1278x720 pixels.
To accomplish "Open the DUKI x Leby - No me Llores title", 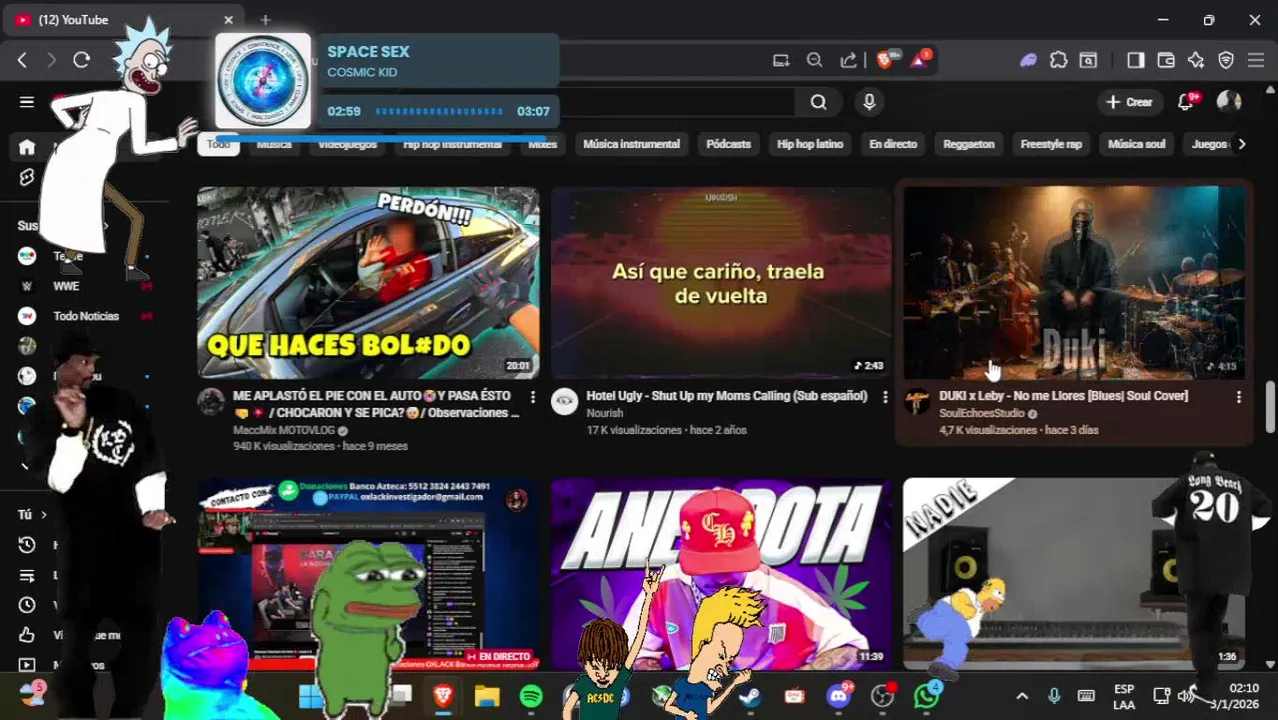I will [1063, 396].
